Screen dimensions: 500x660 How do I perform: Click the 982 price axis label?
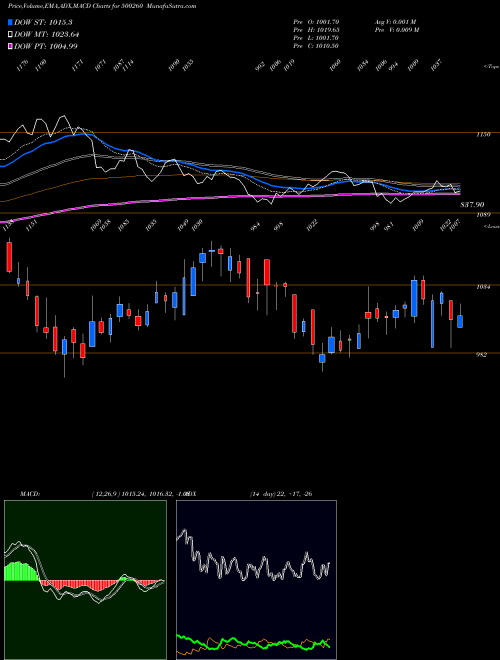pos(481,355)
